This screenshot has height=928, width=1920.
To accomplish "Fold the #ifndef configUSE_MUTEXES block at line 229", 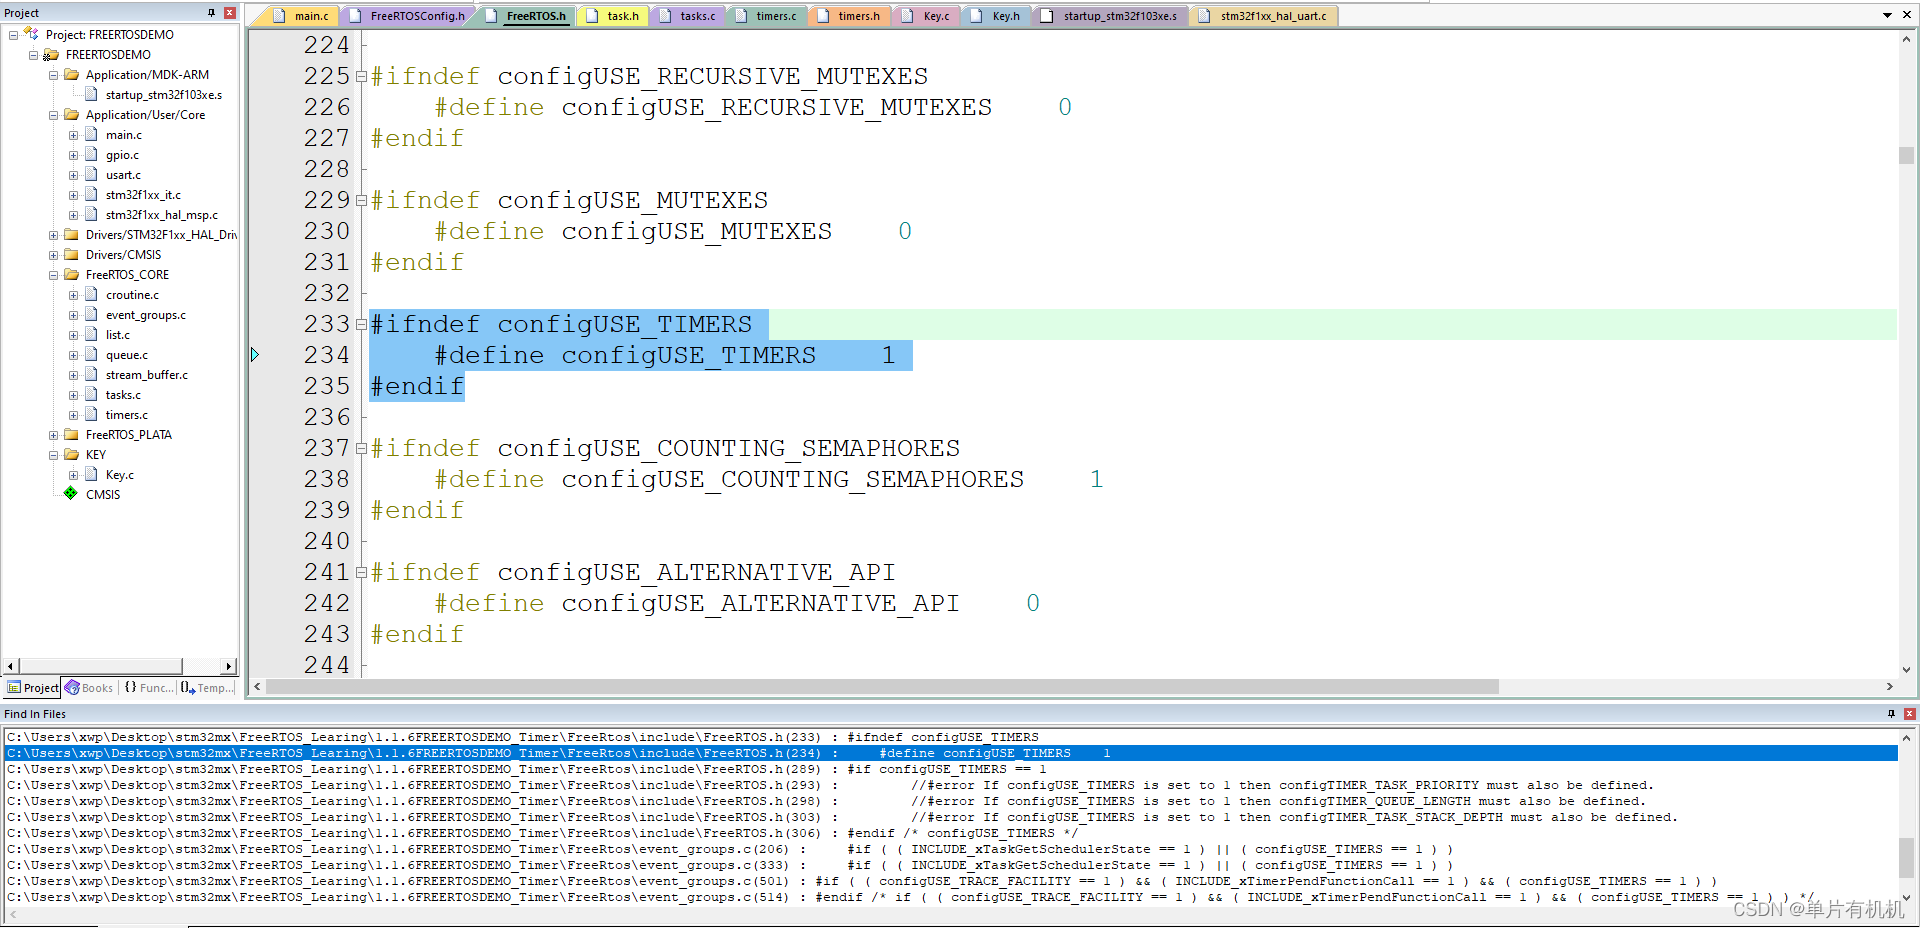I will tap(361, 201).
